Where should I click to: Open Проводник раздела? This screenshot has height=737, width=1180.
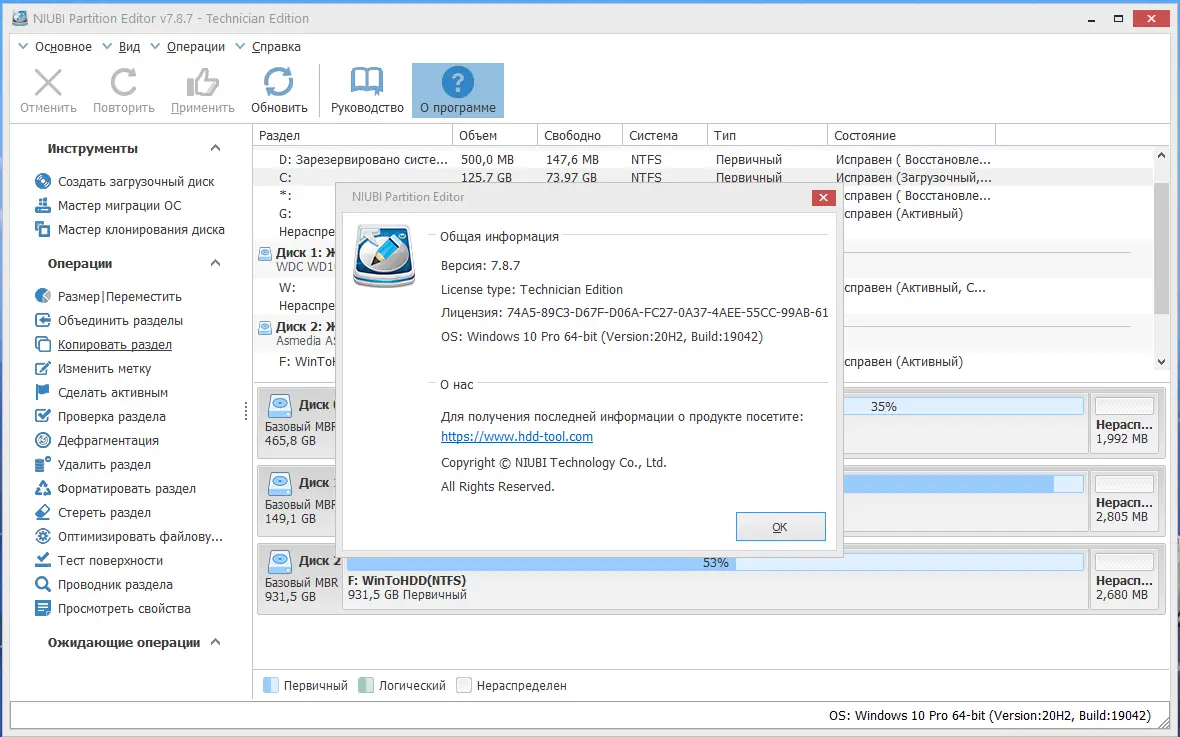104,586
